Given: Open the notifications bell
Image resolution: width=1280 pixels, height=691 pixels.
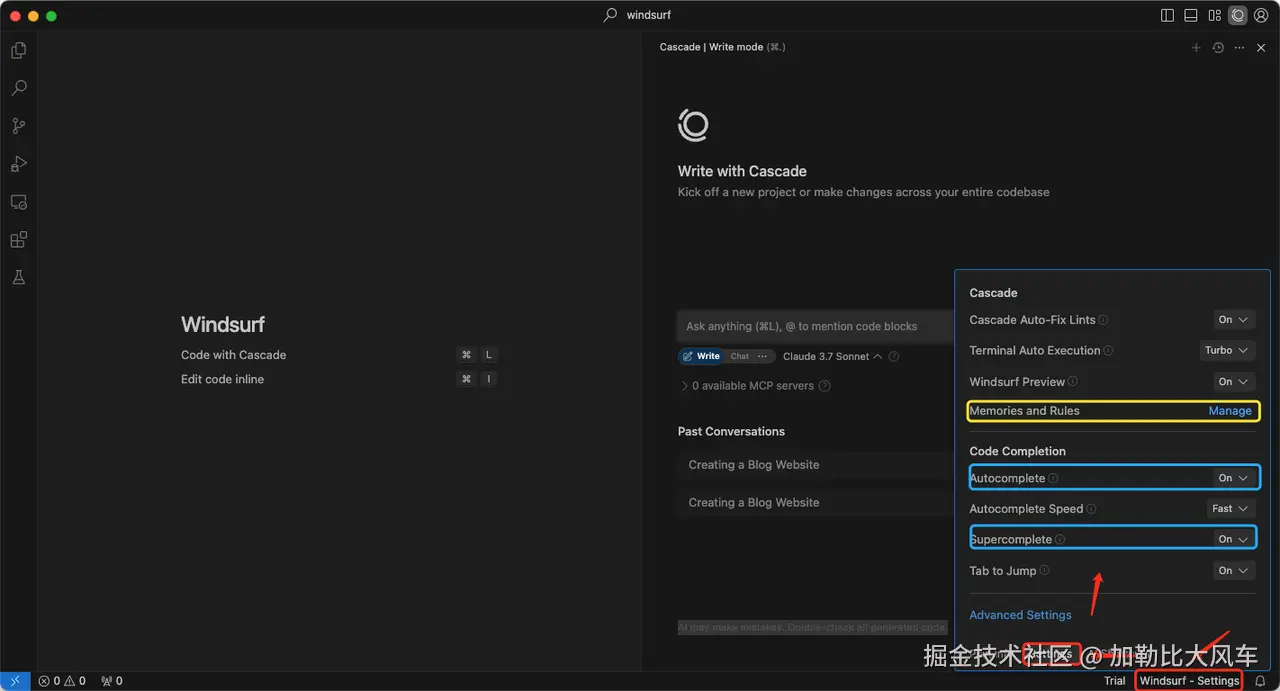Looking at the screenshot, I should 1260,681.
